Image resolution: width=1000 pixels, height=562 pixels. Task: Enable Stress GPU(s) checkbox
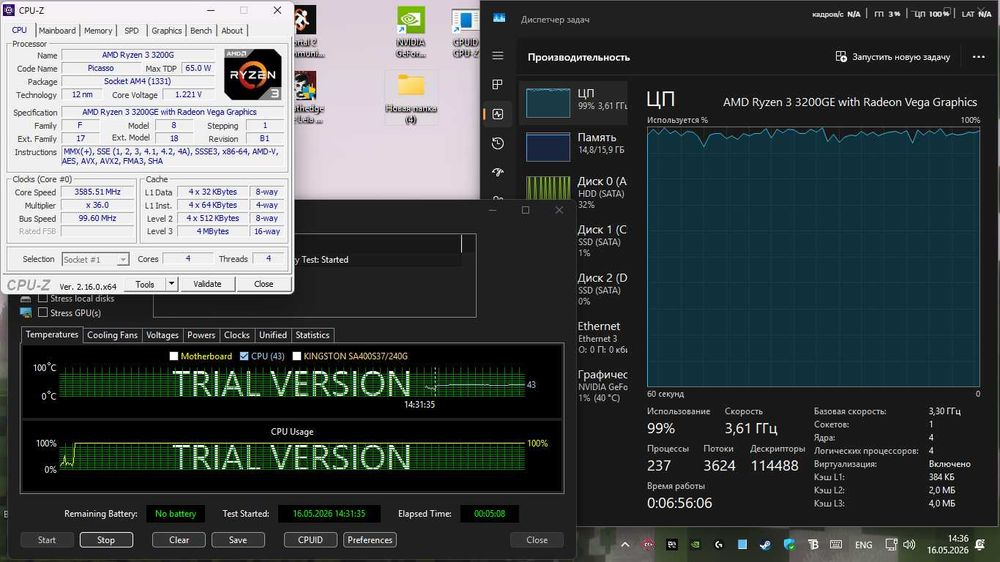(x=43, y=313)
